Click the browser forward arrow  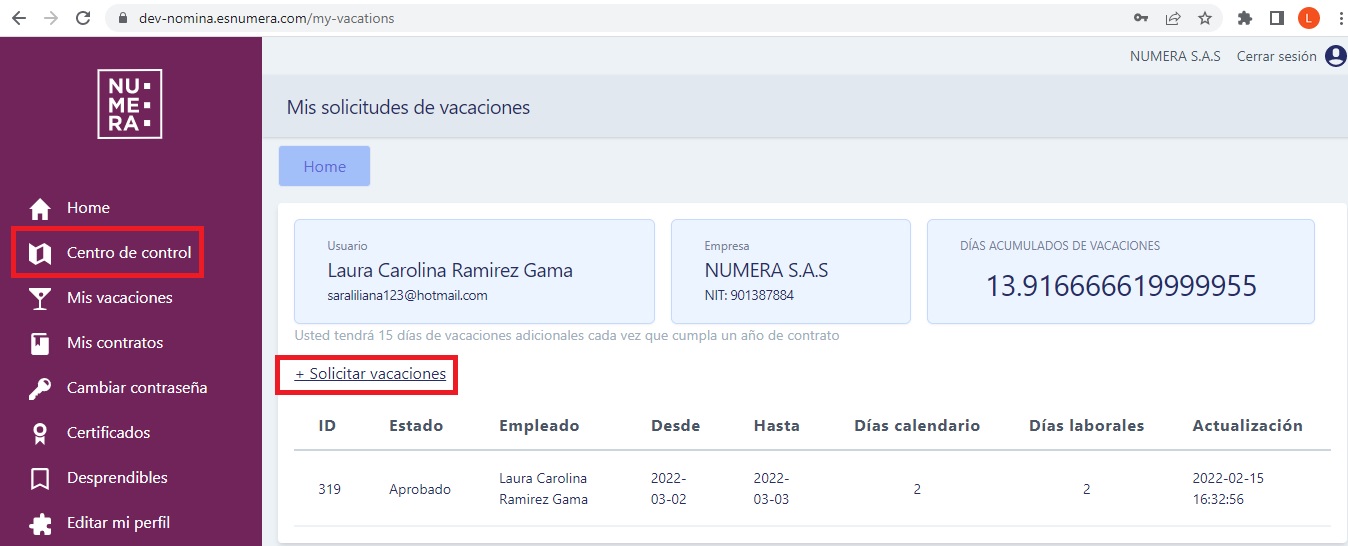[51, 18]
